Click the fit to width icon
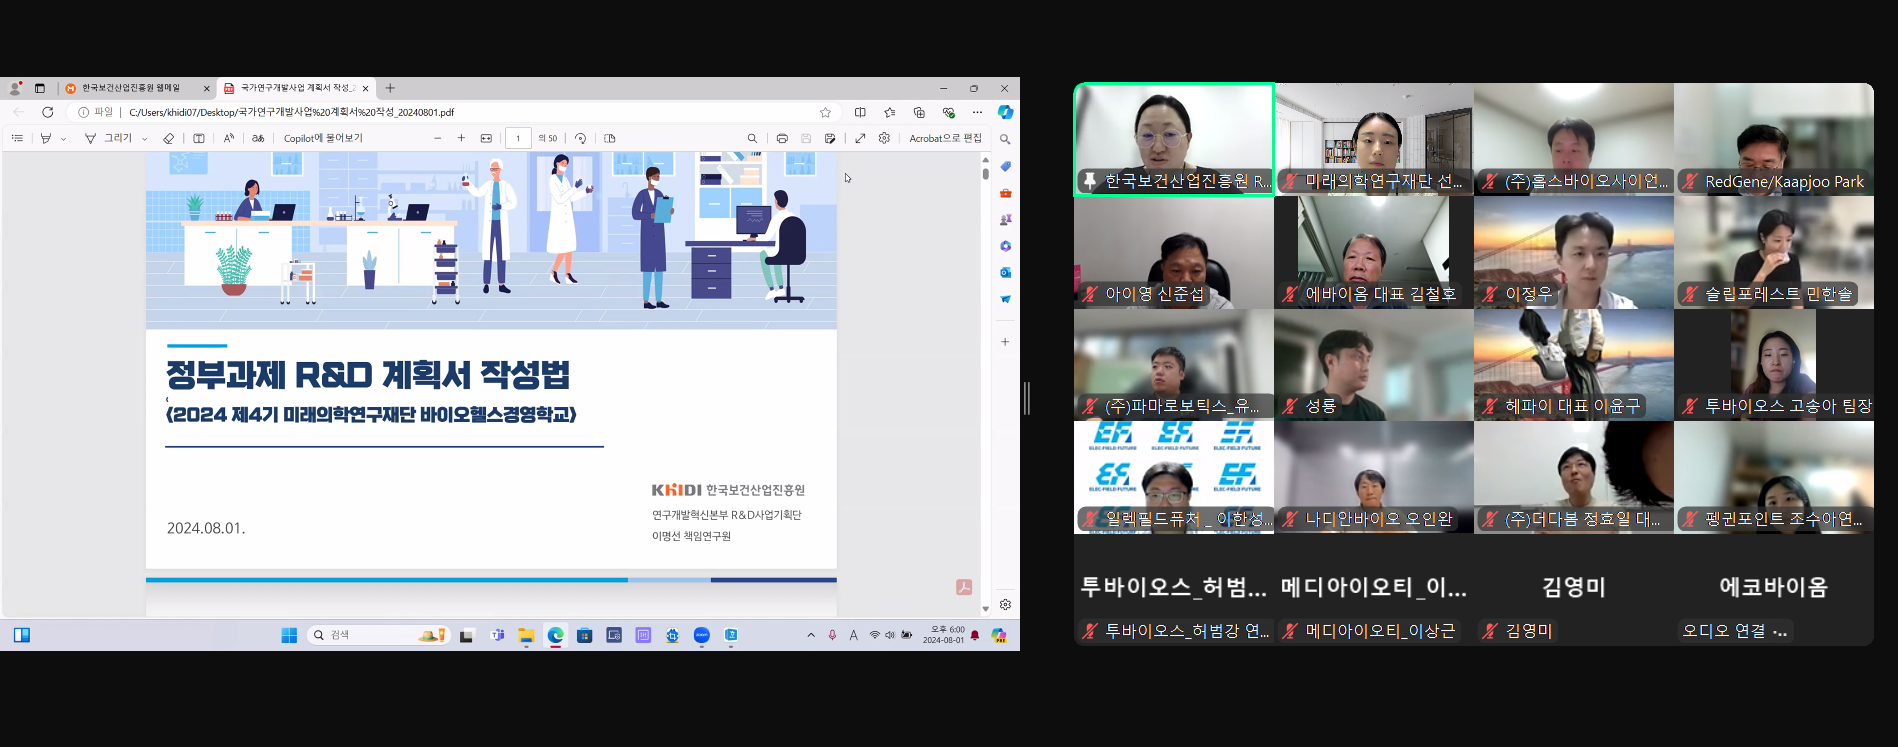Viewport: 1898px width, 747px height. [x=486, y=138]
